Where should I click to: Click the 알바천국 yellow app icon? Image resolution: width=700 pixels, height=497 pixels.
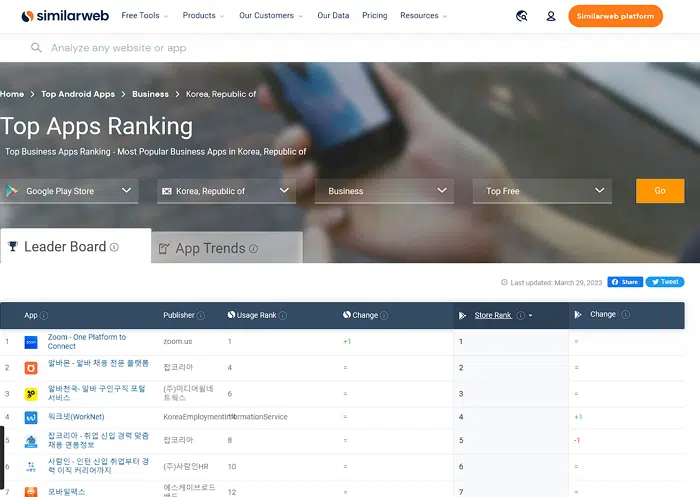(x=31, y=394)
